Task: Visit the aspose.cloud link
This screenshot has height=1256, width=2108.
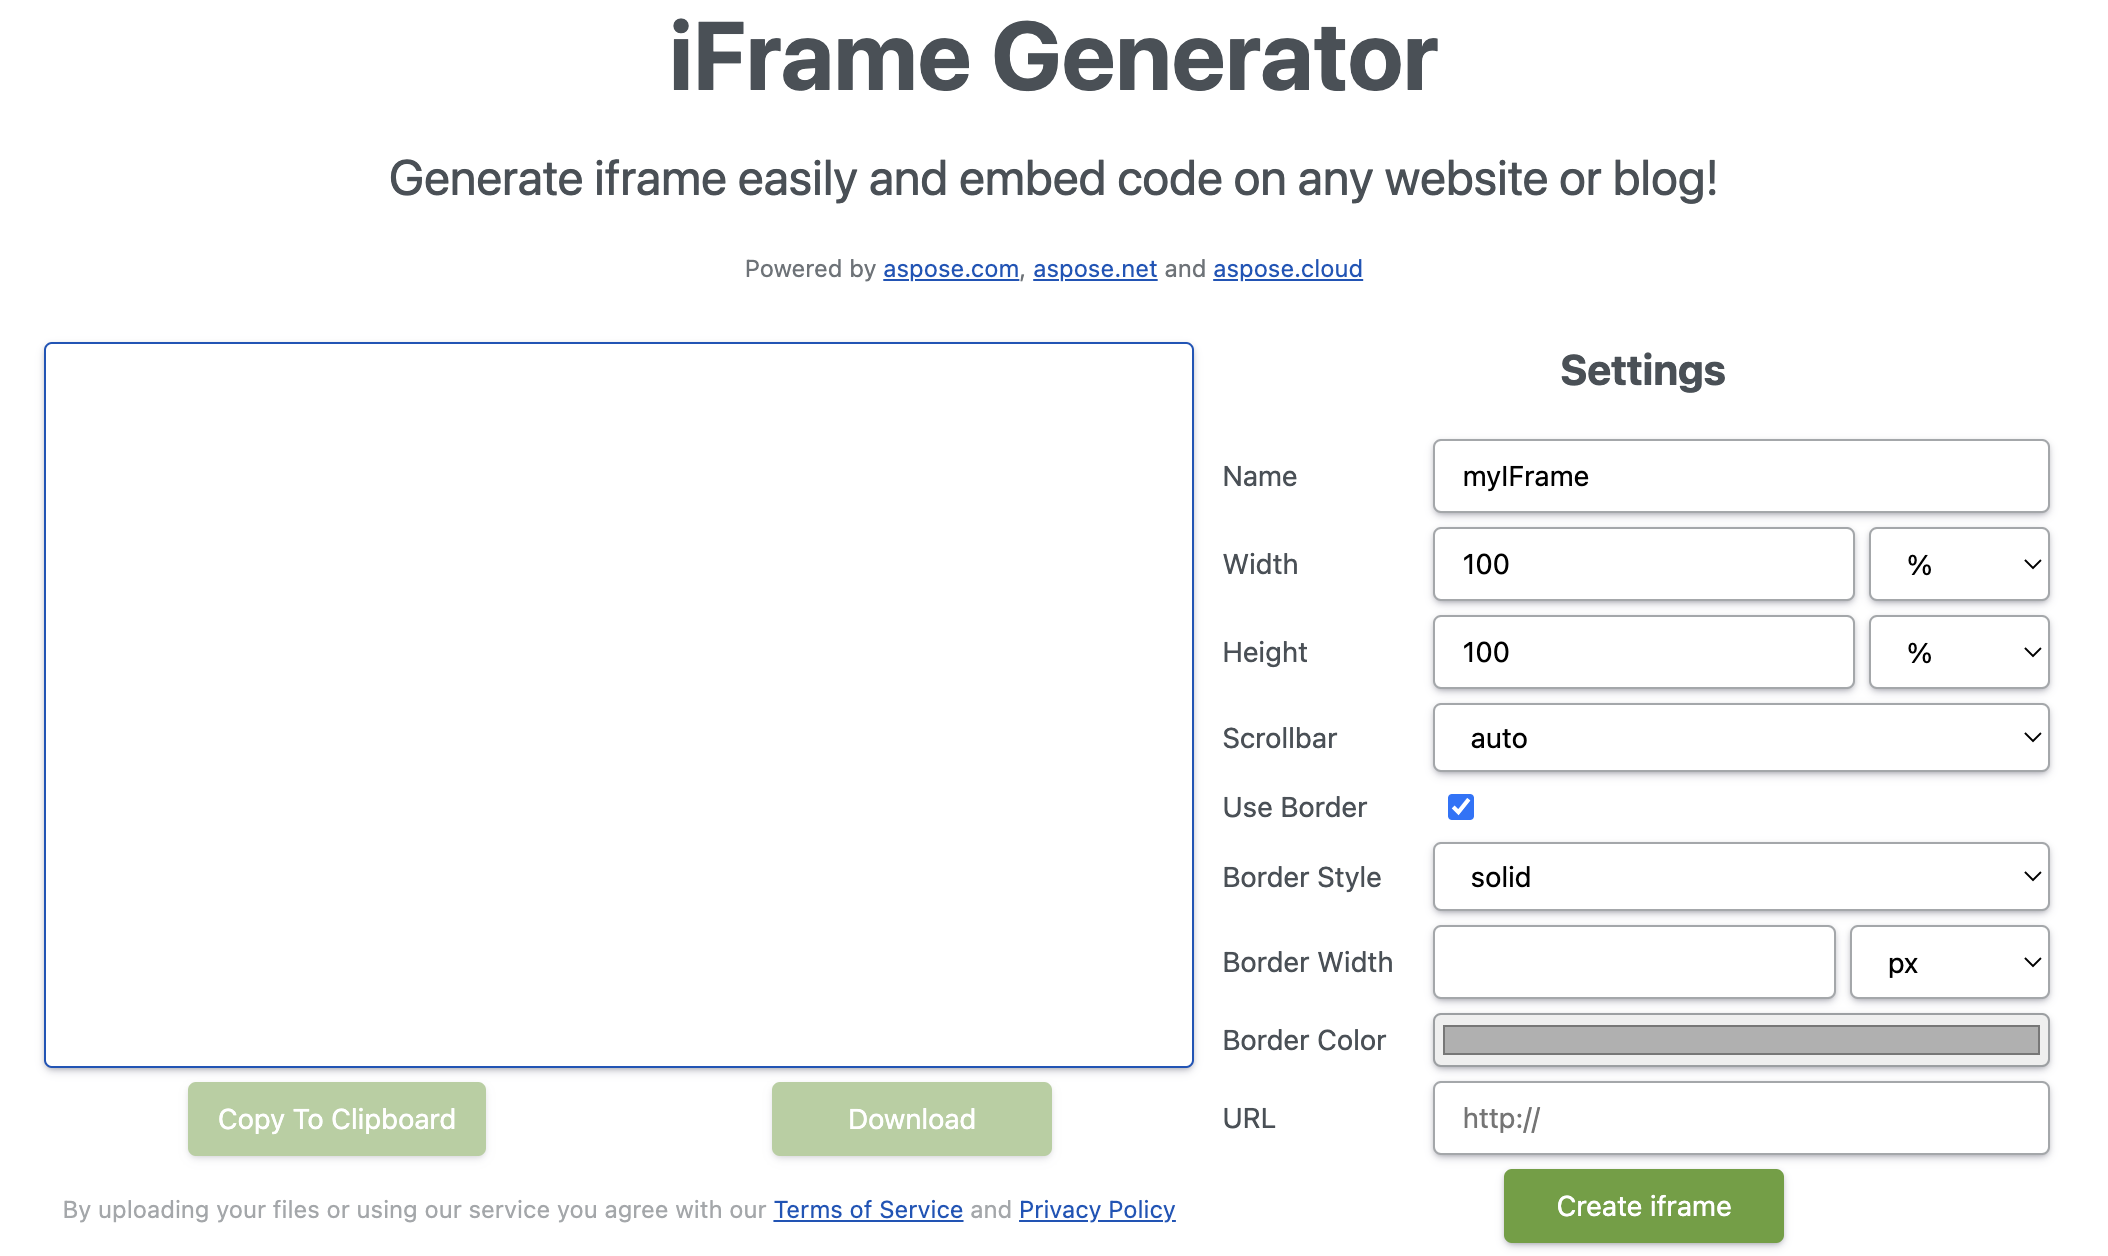Action: click(1287, 268)
